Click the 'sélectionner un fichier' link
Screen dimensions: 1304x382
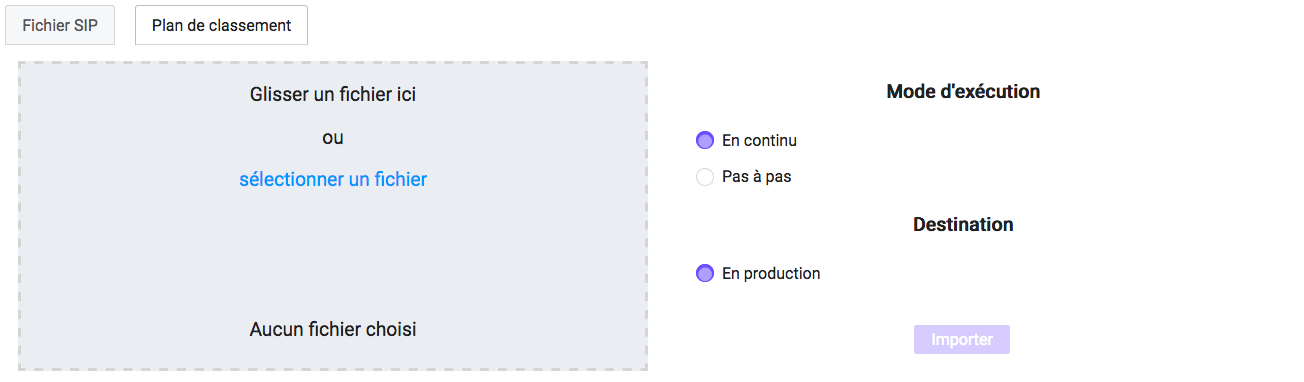(333, 180)
